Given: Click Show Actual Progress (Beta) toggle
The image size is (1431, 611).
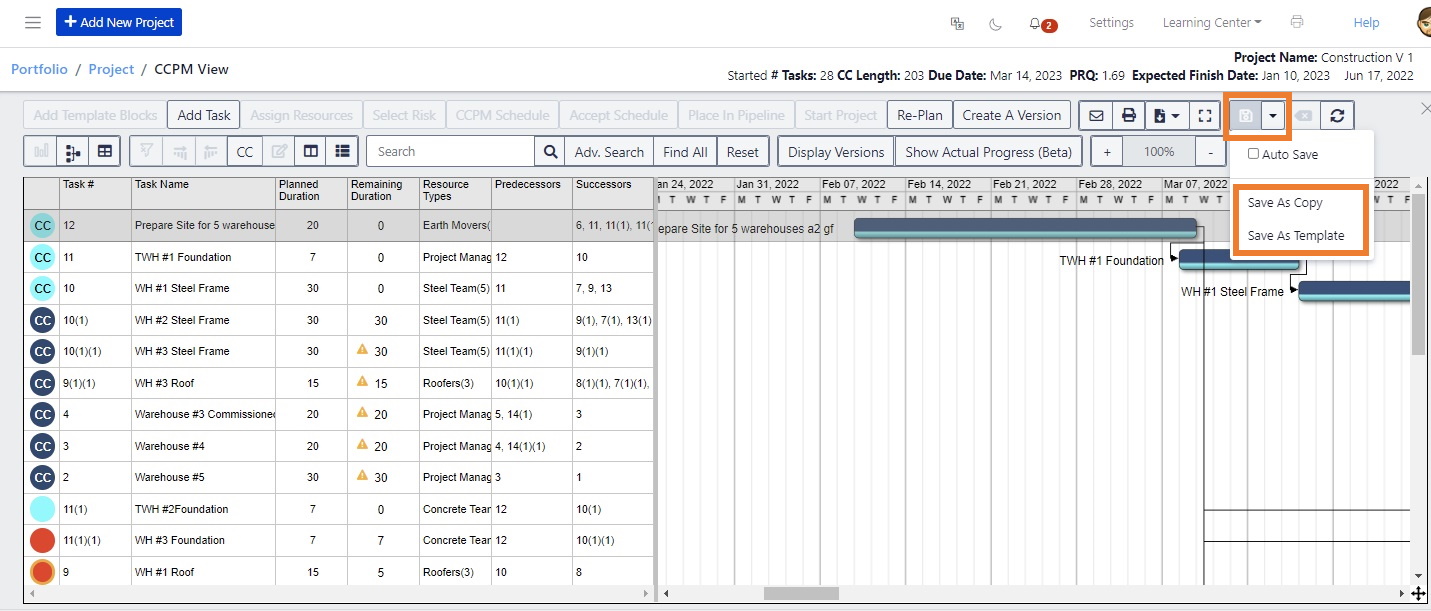Looking at the screenshot, I should pos(988,150).
